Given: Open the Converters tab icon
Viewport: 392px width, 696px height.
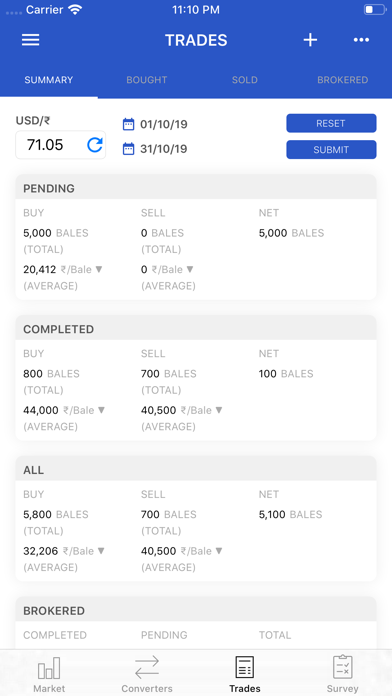Looking at the screenshot, I should (x=147, y=668).
